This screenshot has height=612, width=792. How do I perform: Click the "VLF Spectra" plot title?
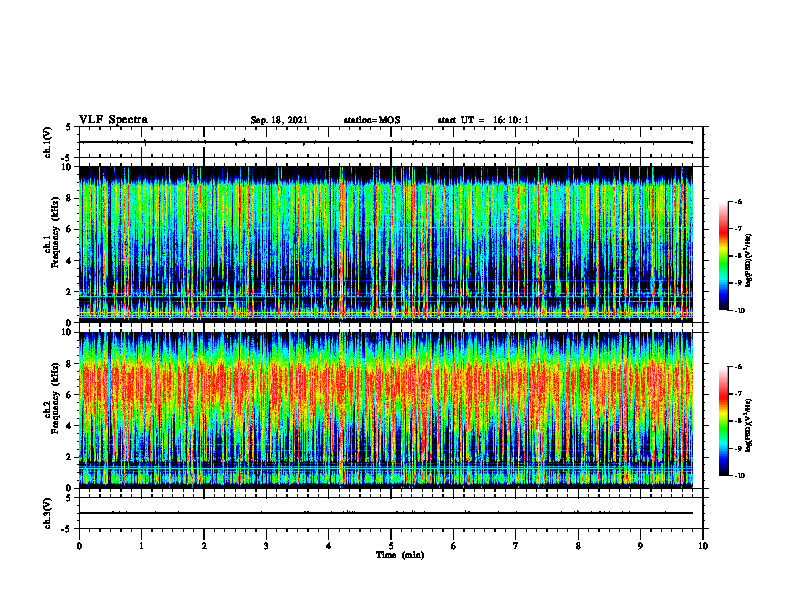[113, 120]
